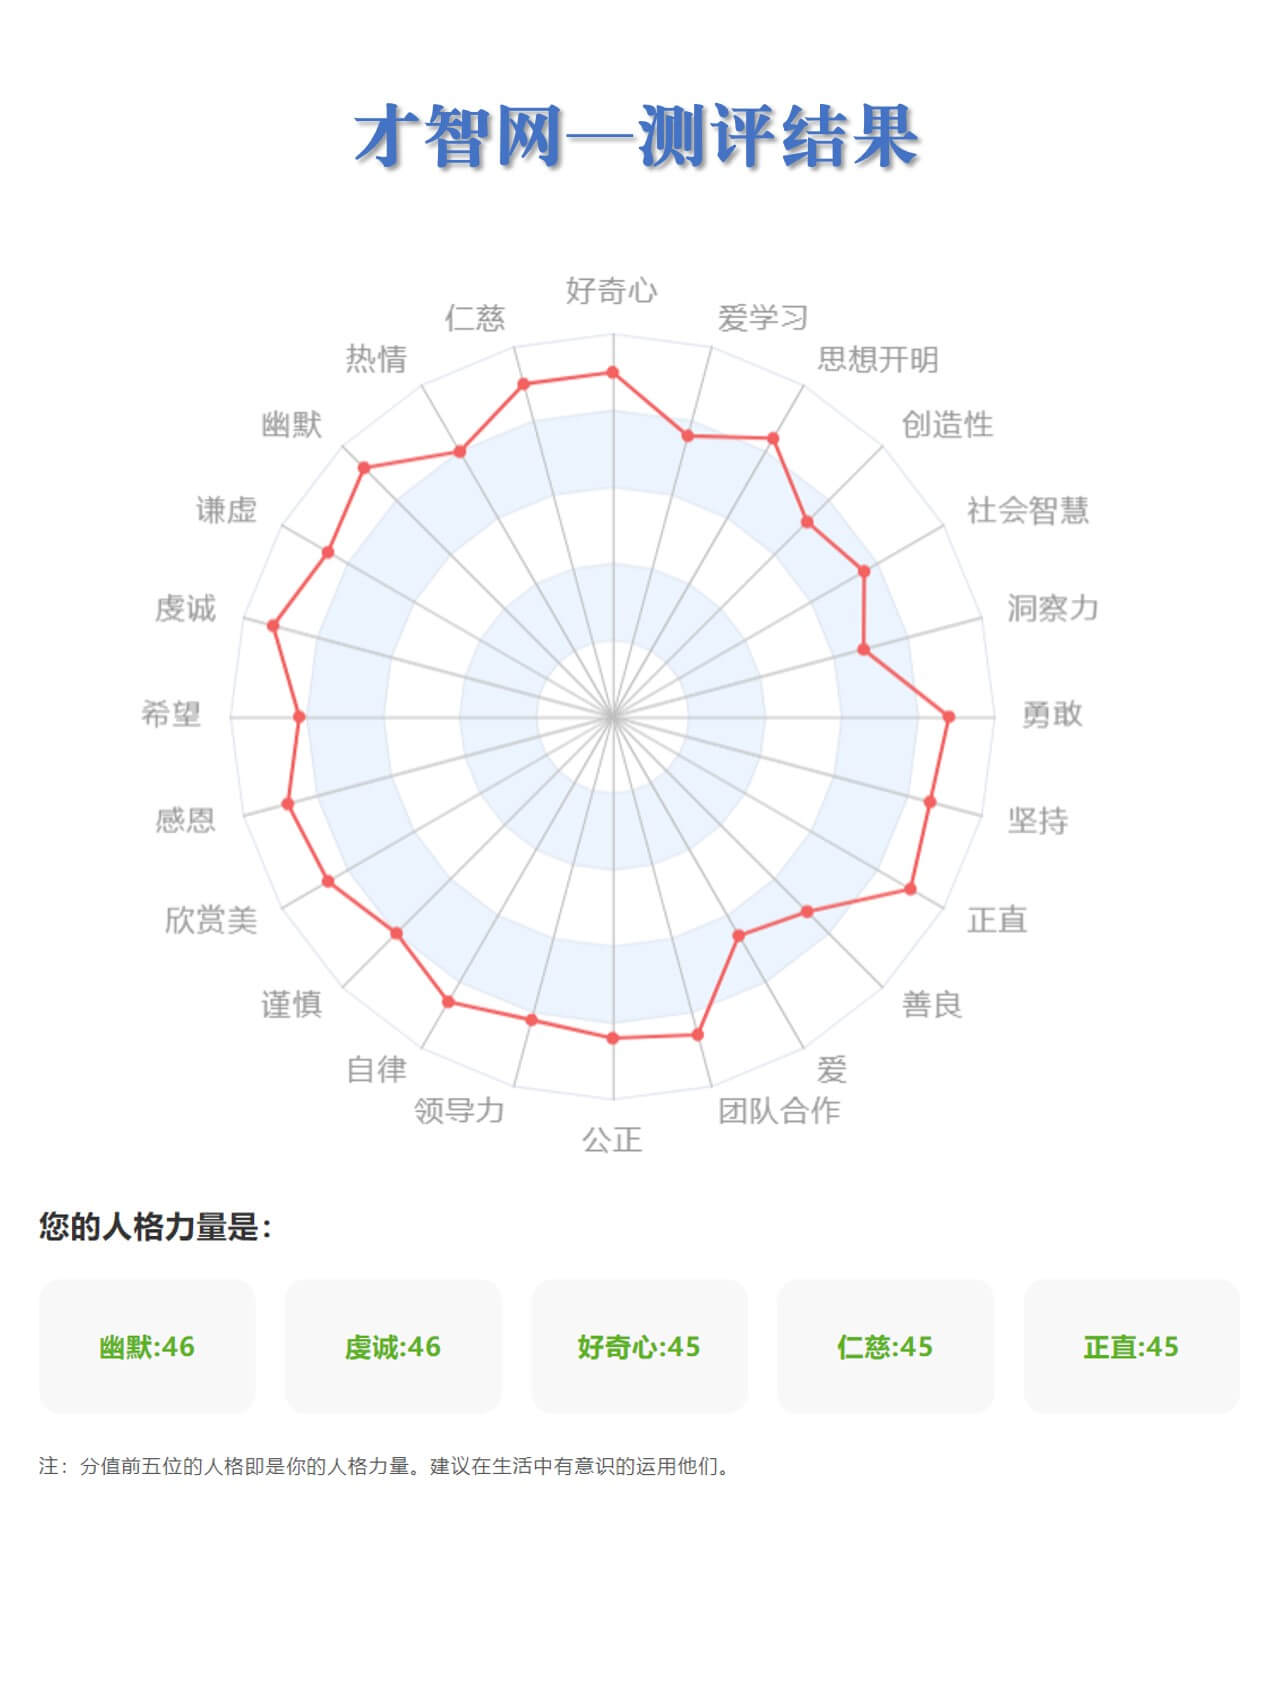Select the 正直:45 result card
Image resolution: width=1275 pixels, height=1700 pixels.
tap(1131, 1346)
